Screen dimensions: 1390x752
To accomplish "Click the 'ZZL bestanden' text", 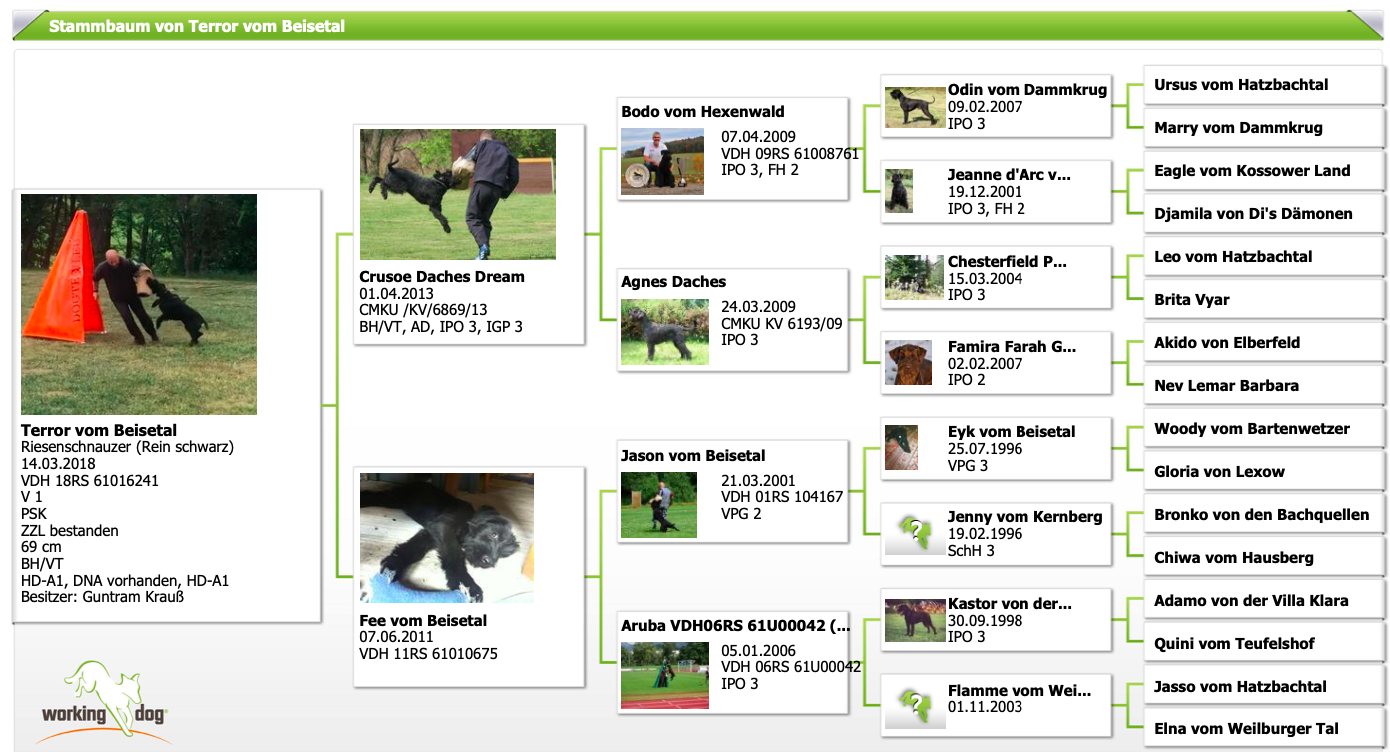I will 70,531.
